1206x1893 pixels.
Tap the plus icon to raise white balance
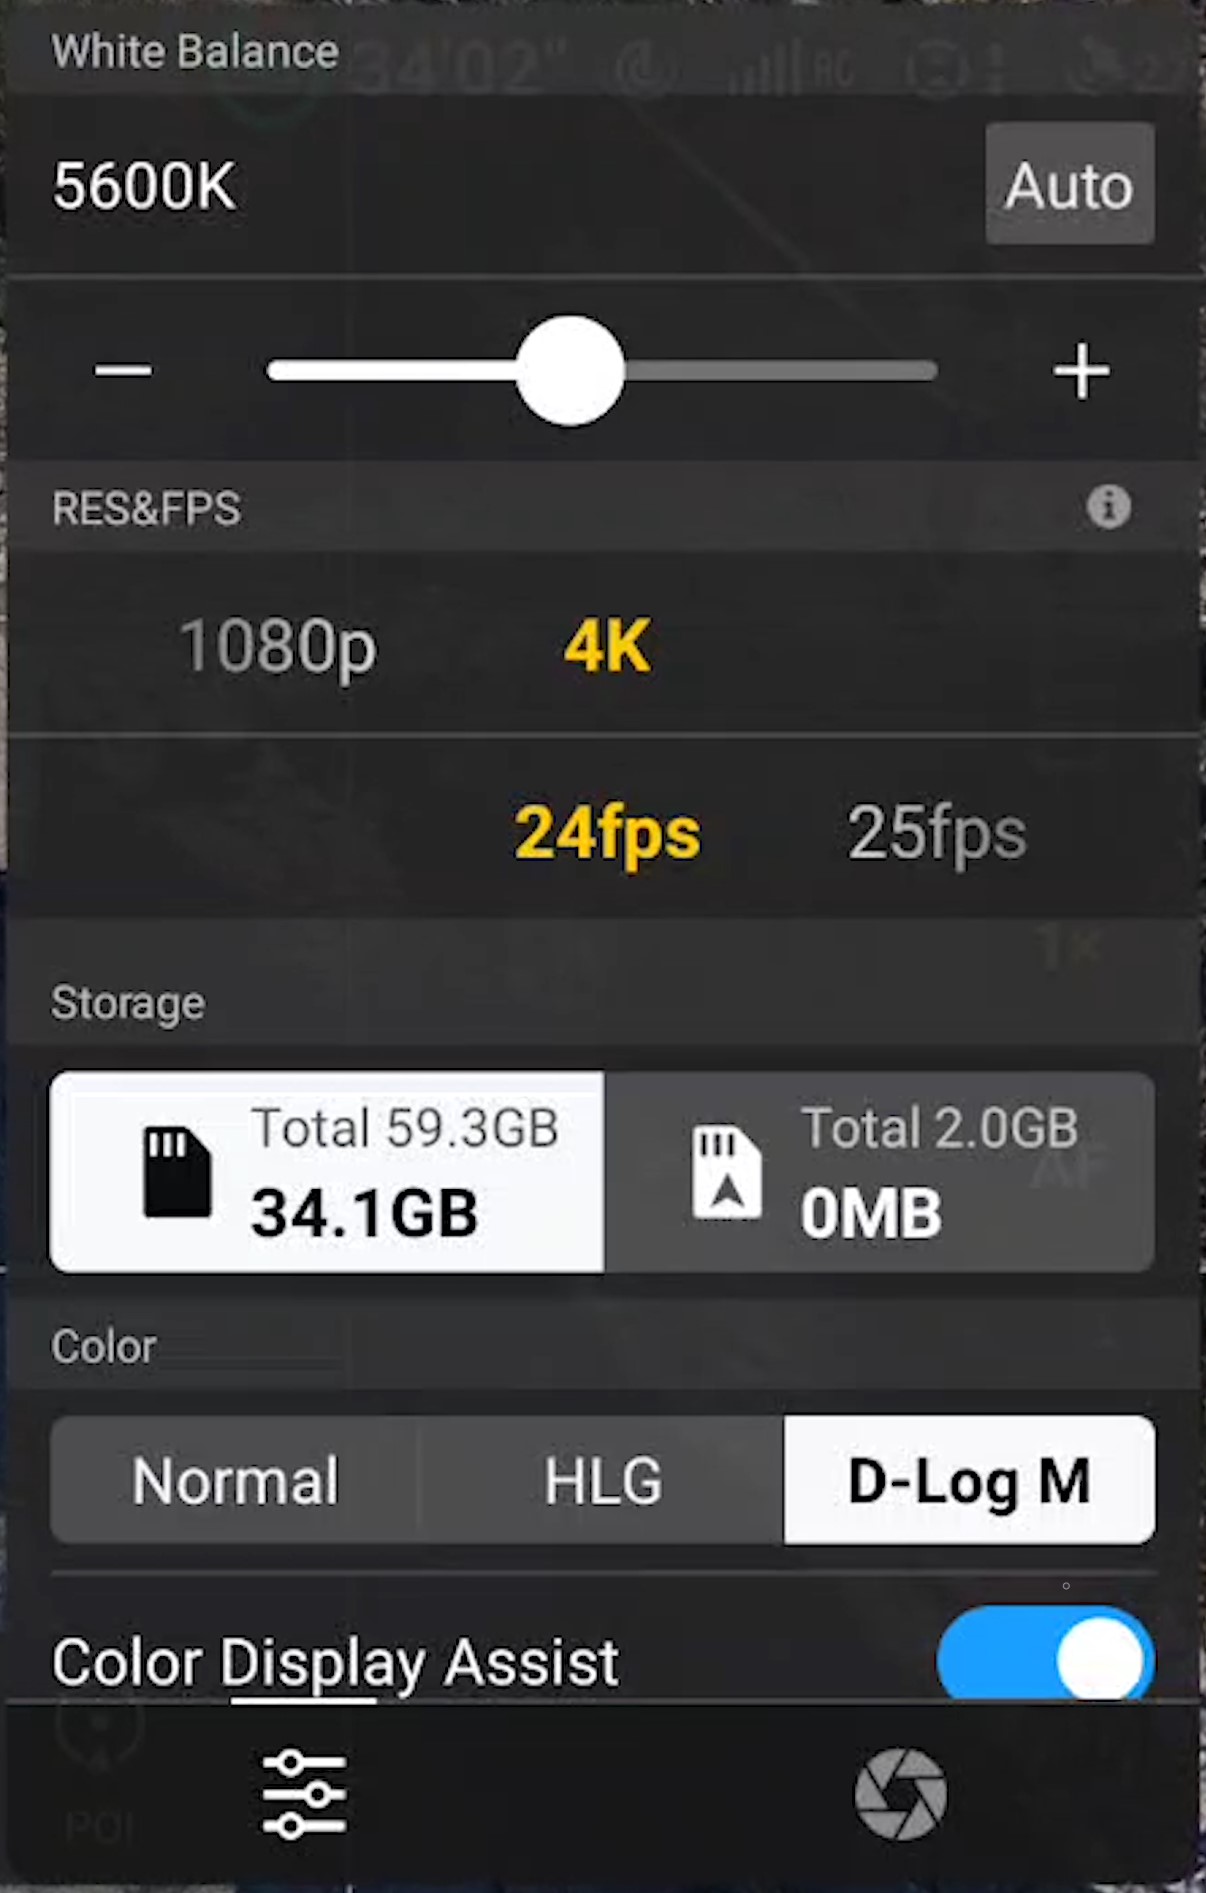click(x=1081, y=371)
